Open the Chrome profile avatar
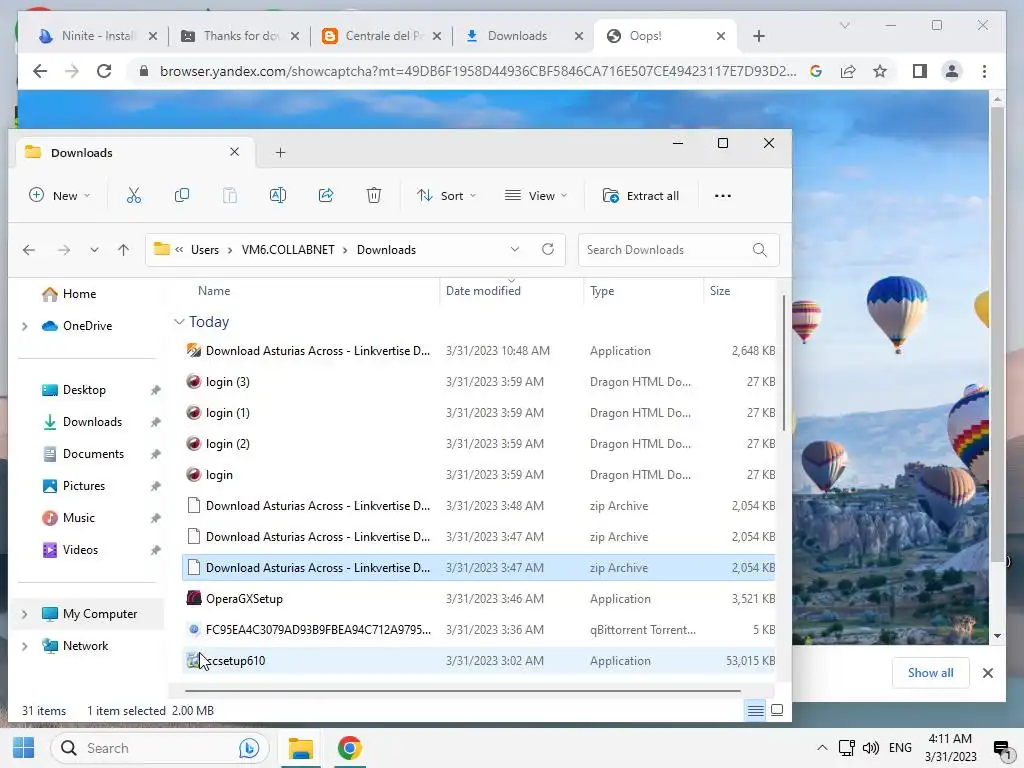Viewport: 1024px width, 768px height. [x=952, y=71]
